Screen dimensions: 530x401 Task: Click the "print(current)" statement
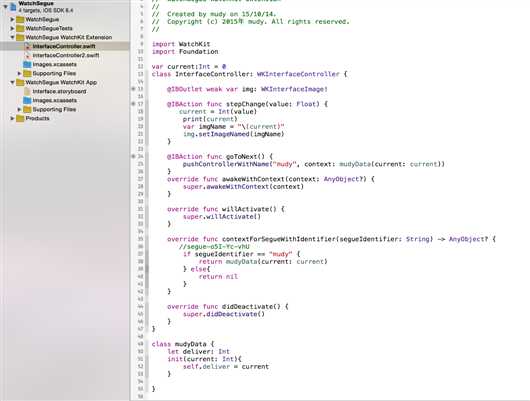coord(210,119)
